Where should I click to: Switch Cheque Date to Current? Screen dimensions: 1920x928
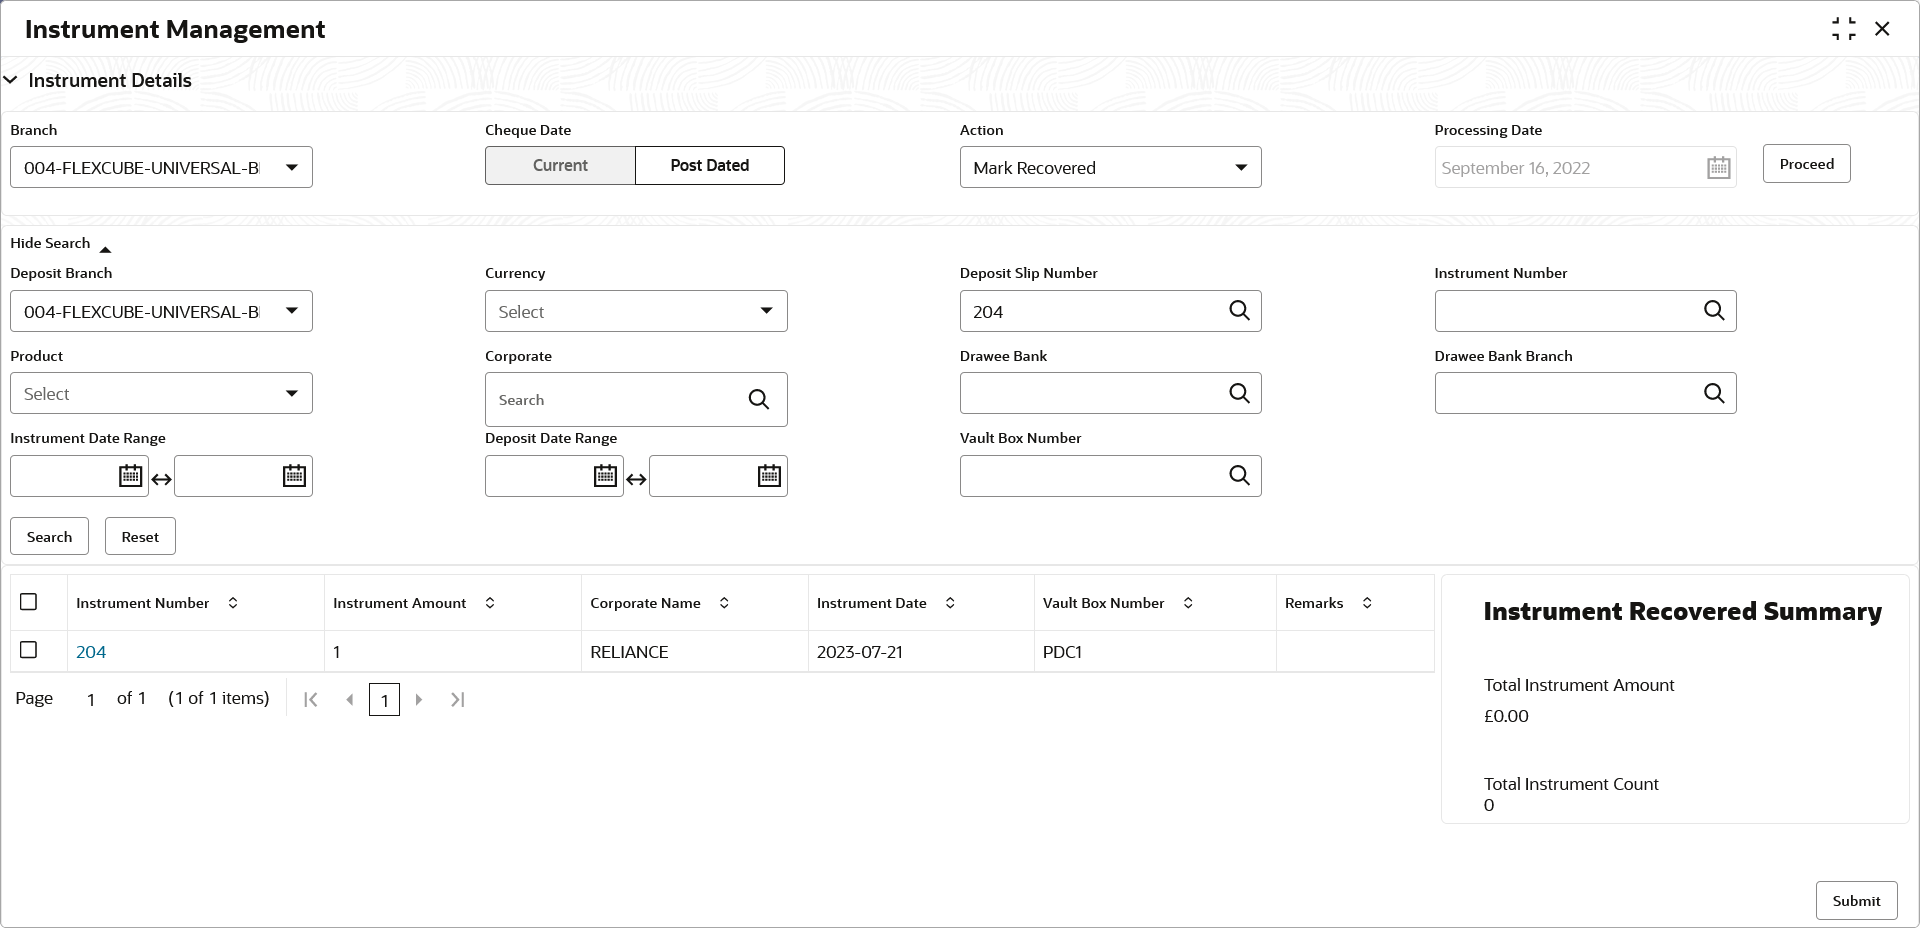point(560,166)
